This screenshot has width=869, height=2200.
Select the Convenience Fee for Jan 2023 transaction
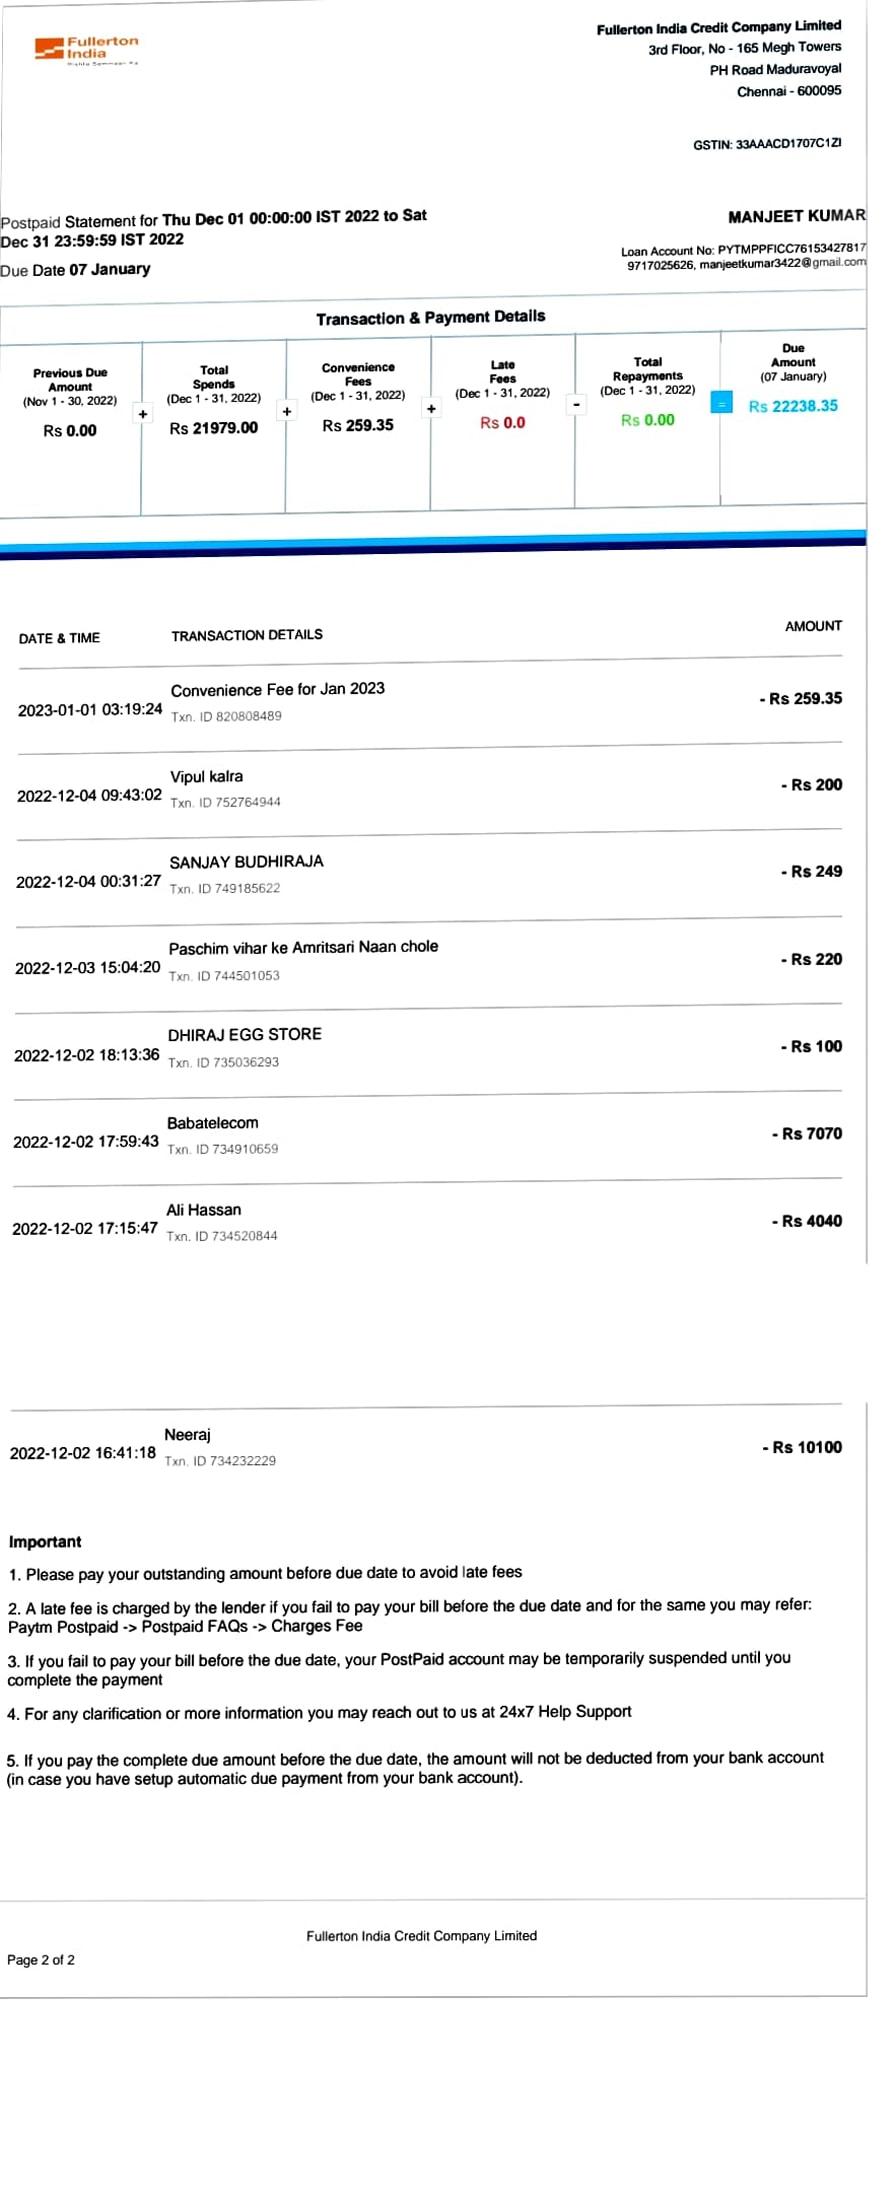(x=277, y=689)
